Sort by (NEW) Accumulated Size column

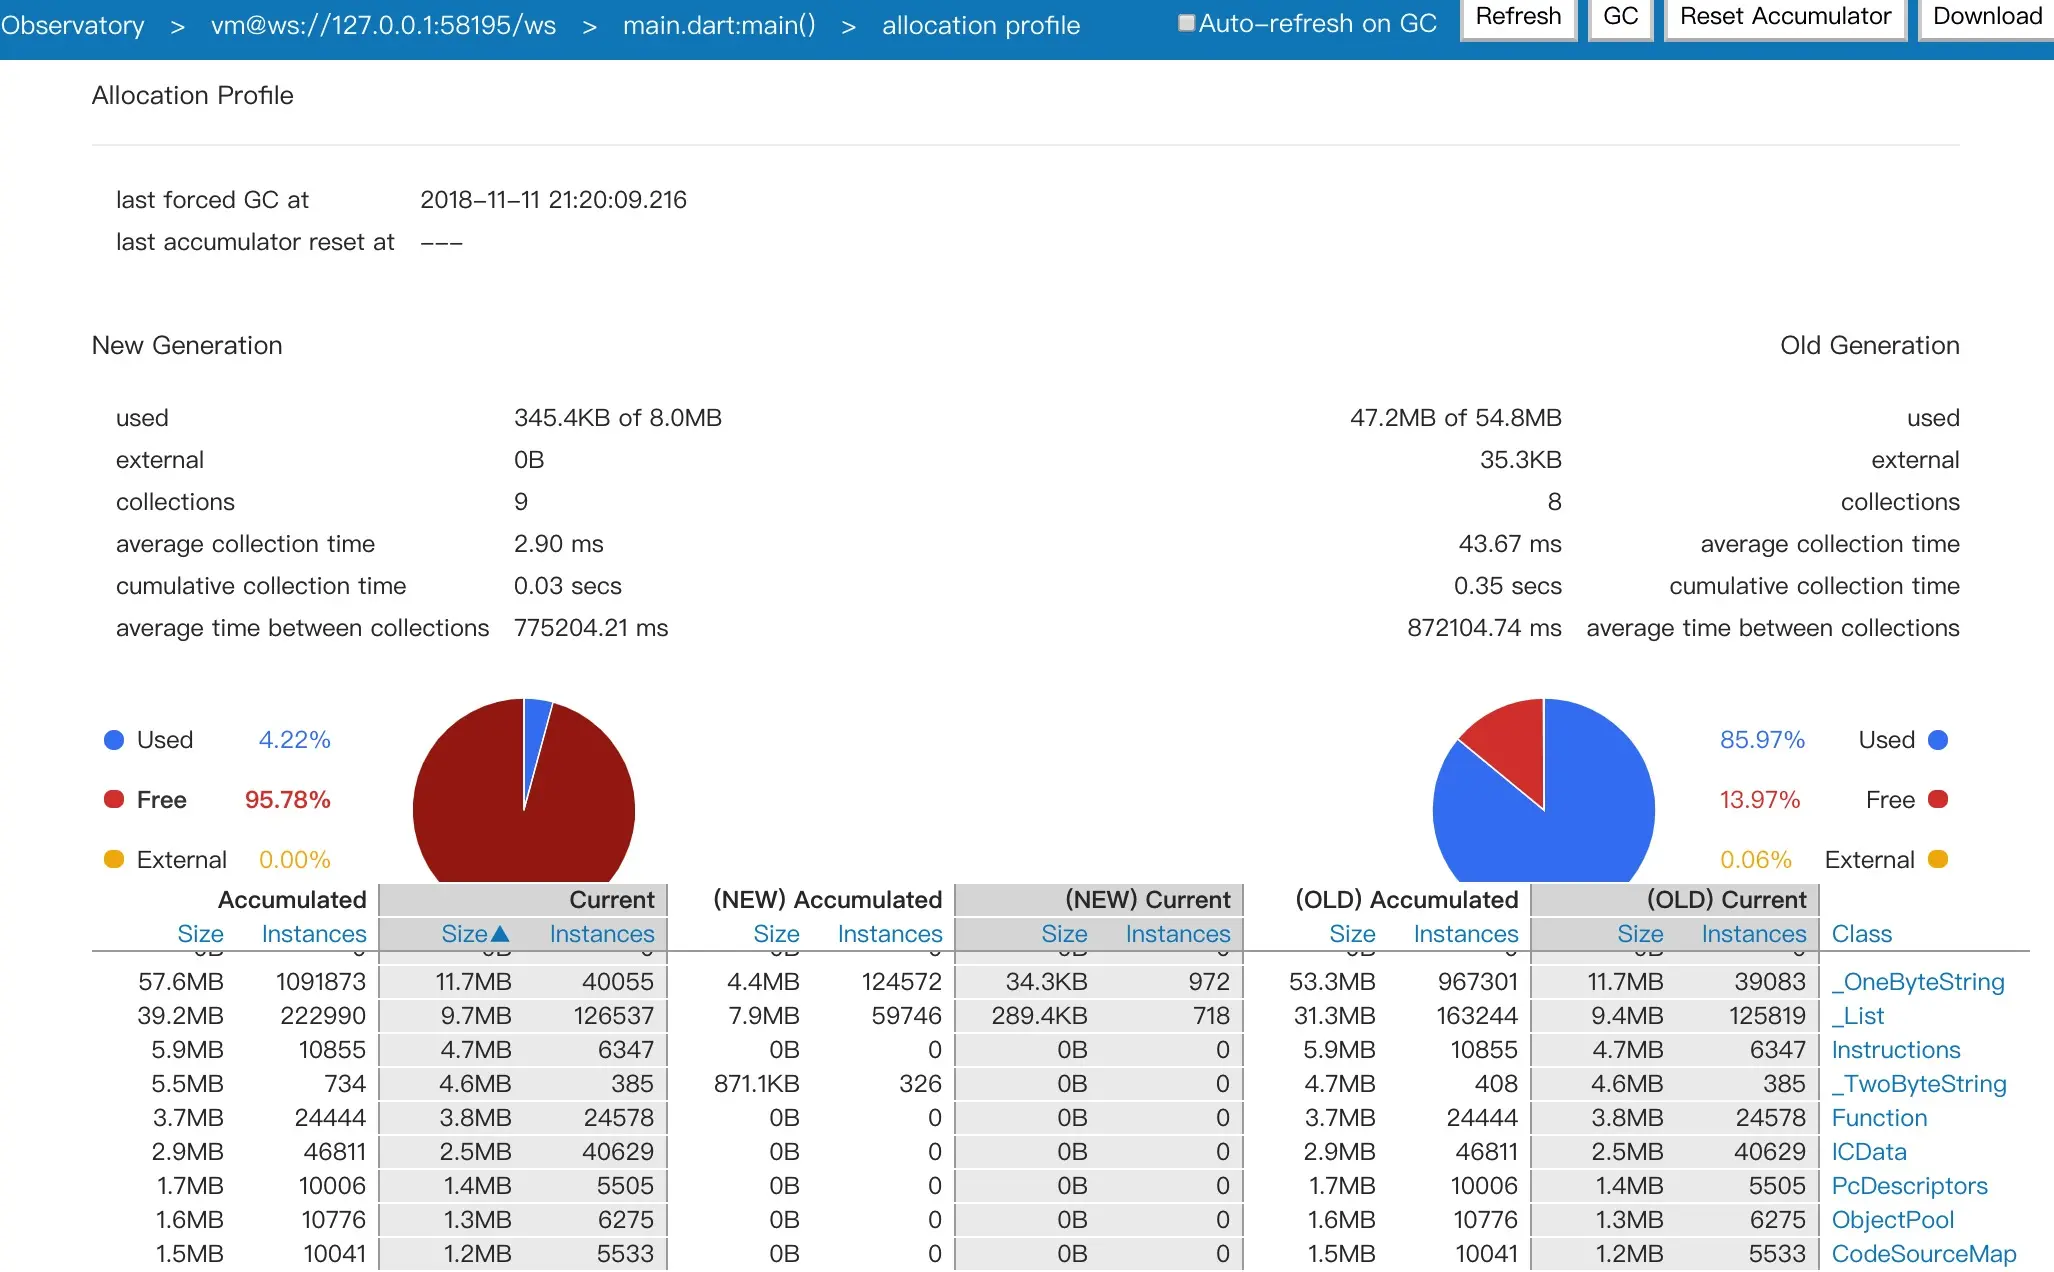click(776, 934)
